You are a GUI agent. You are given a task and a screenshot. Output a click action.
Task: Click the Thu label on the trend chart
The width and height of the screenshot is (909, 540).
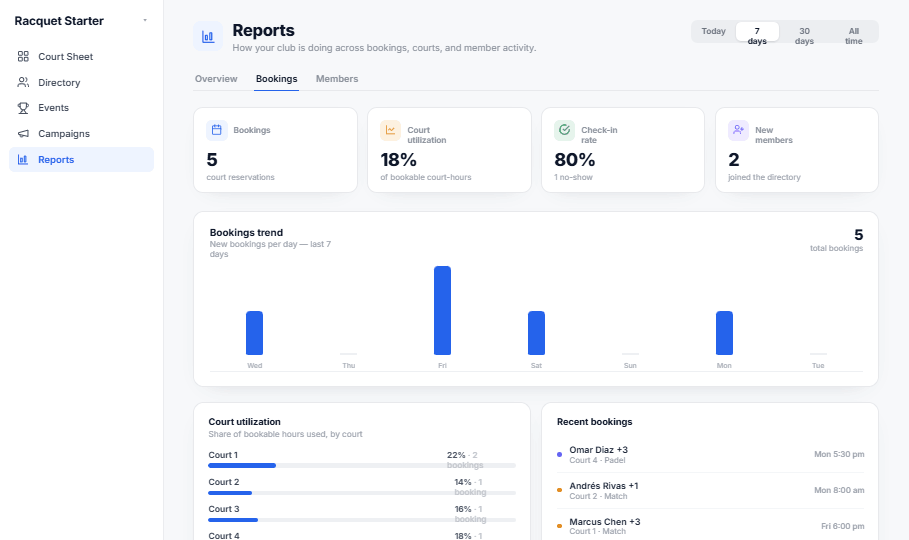(x=348, y=365)
